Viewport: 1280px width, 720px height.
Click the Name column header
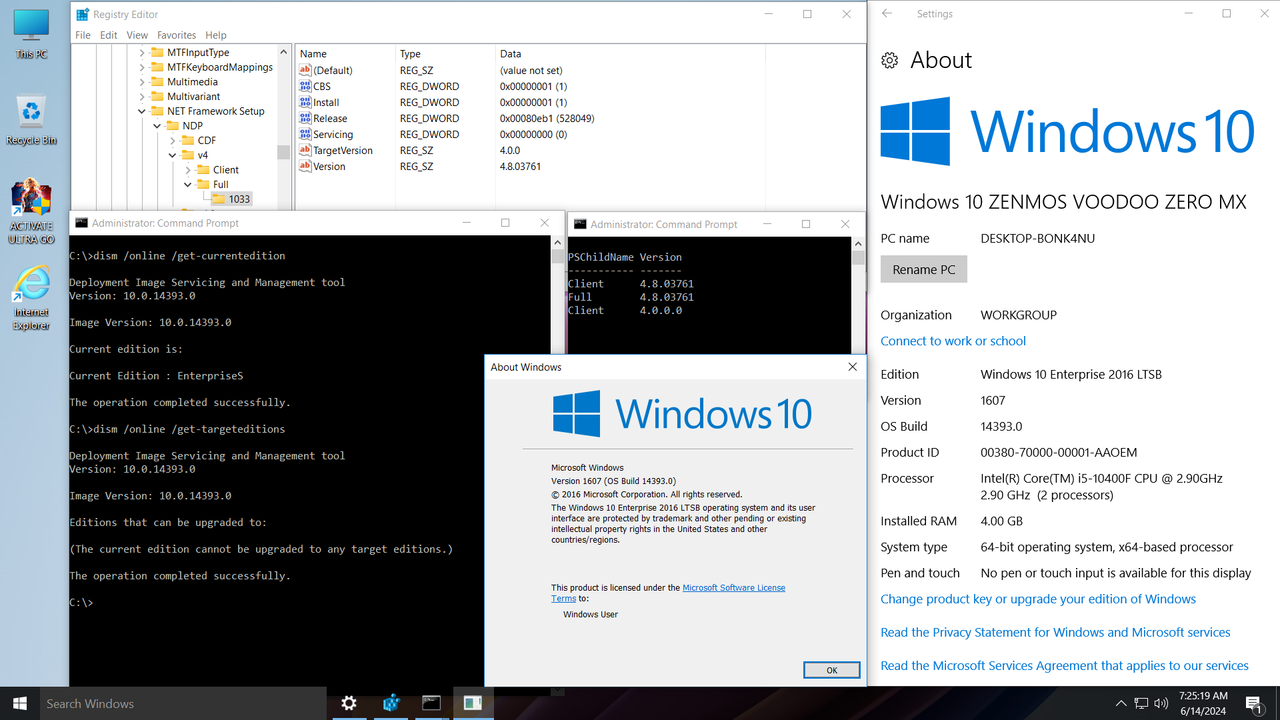[x=346, y=54]
